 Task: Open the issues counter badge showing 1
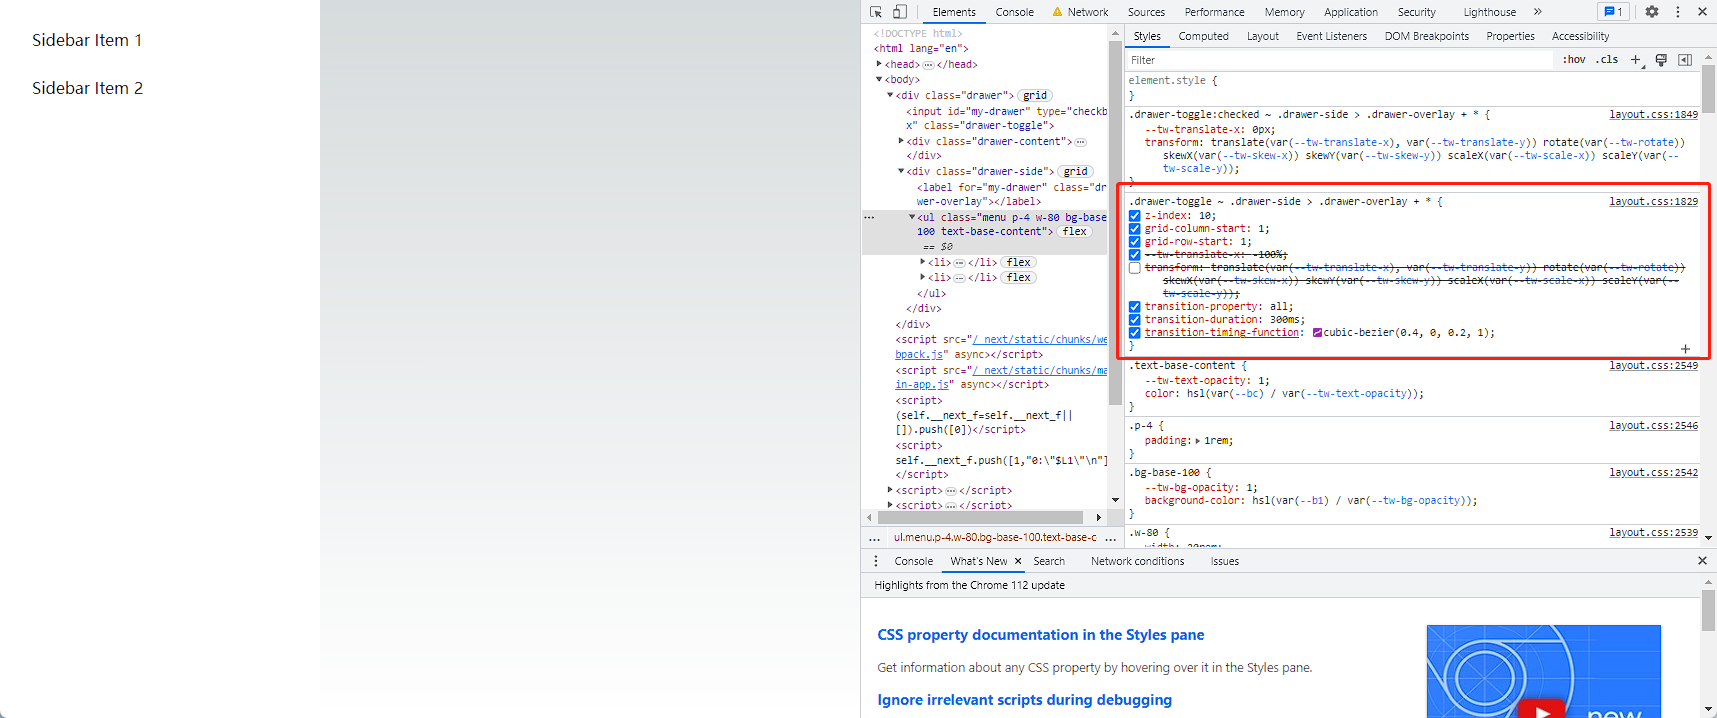click(1613, 12)
